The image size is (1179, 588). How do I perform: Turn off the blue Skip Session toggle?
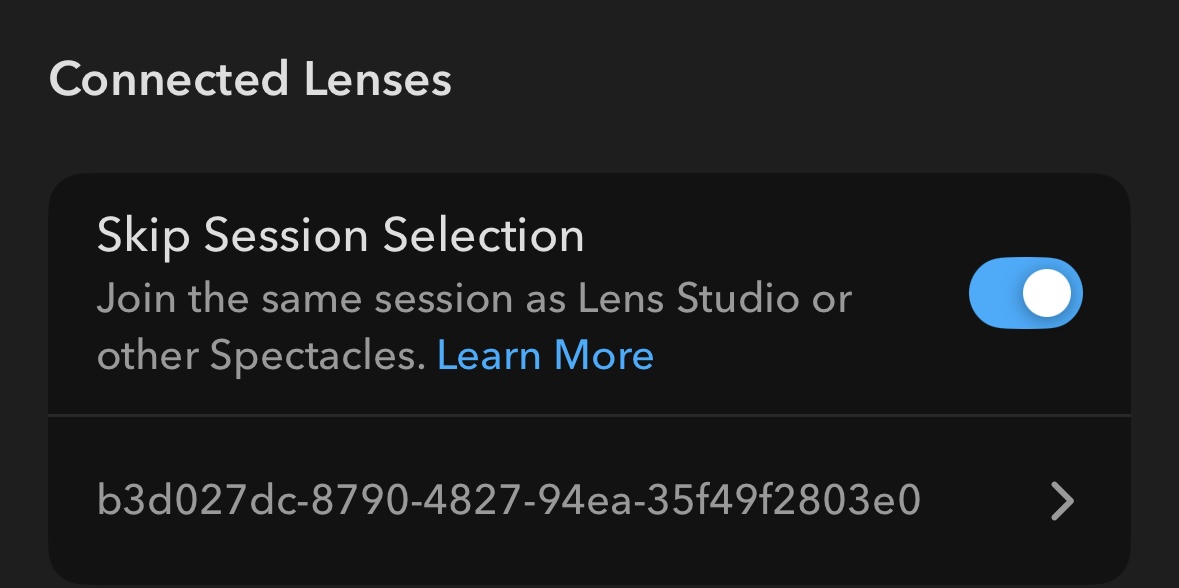1025,294
